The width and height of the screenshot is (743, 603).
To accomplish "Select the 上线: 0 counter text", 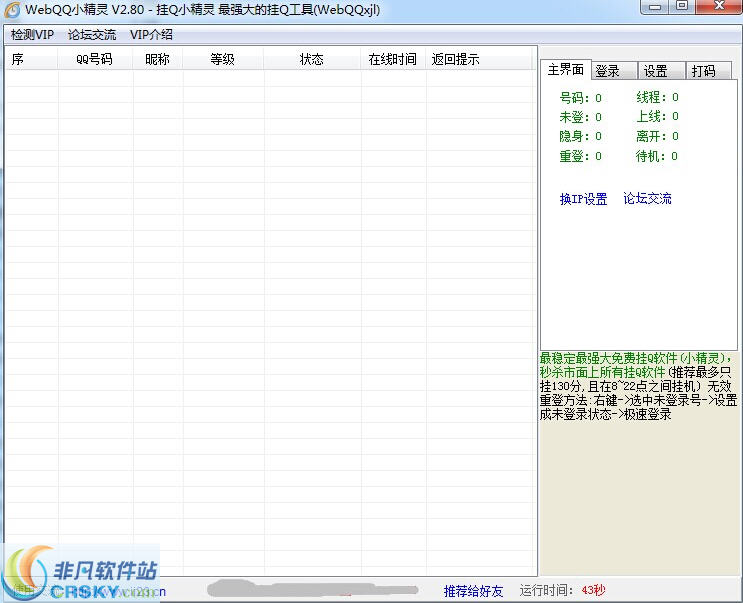I will (657, 116).
